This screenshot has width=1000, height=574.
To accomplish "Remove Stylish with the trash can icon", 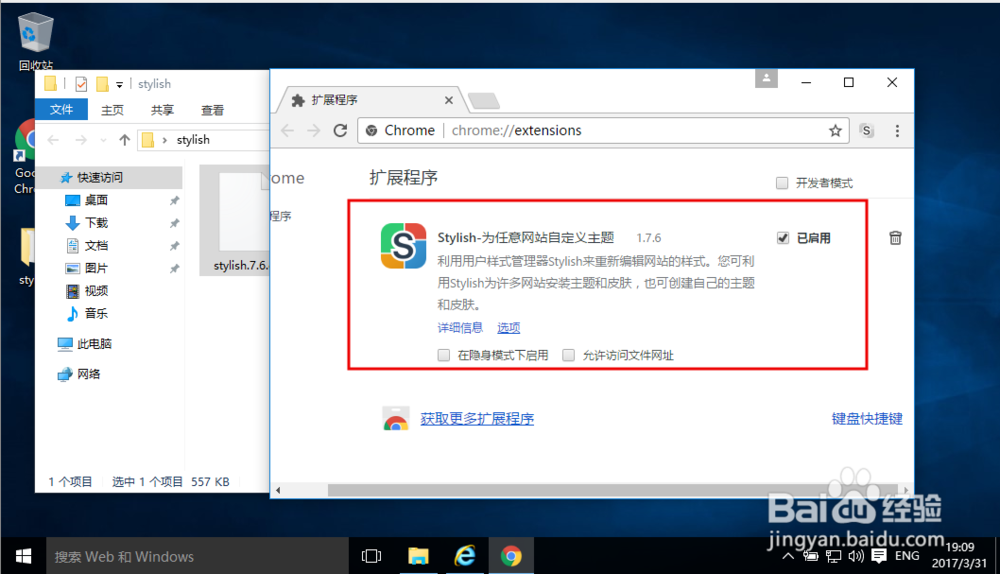I will point(895,238).
